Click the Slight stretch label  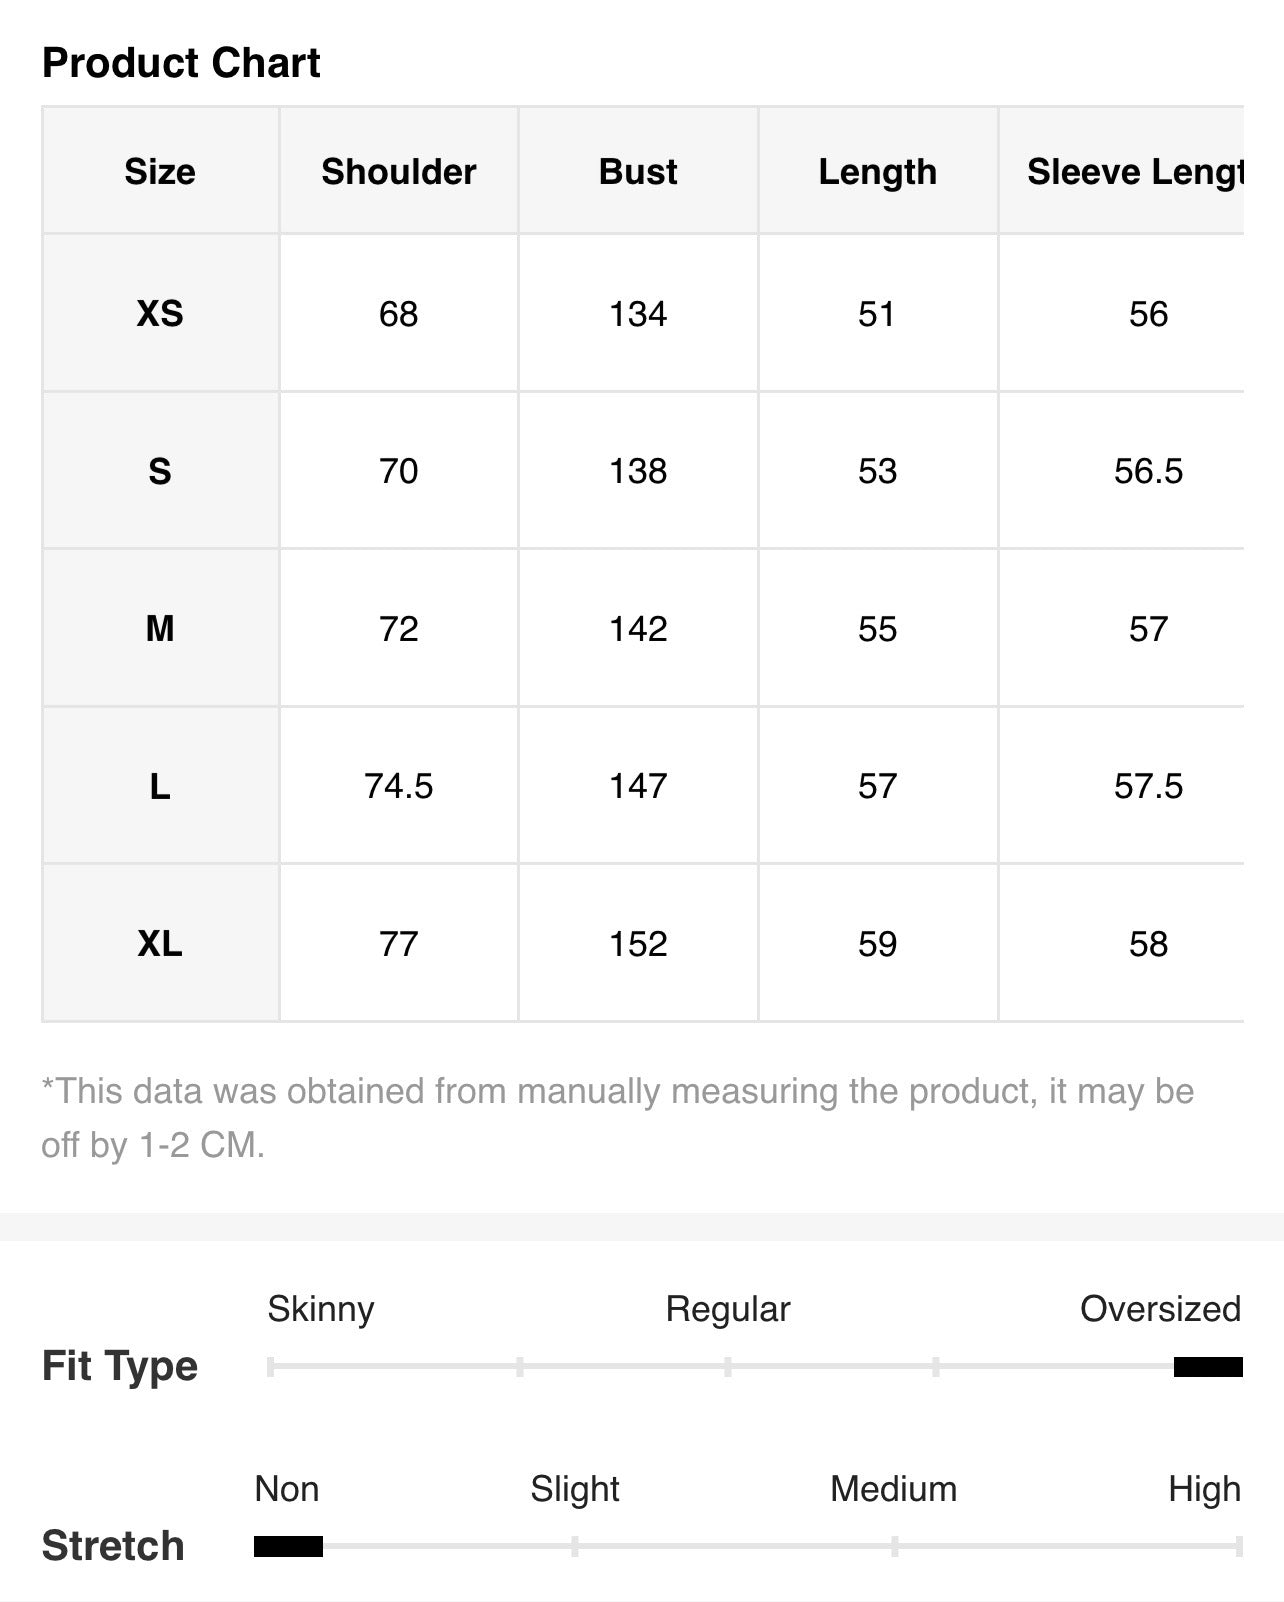pos(575,1489)
